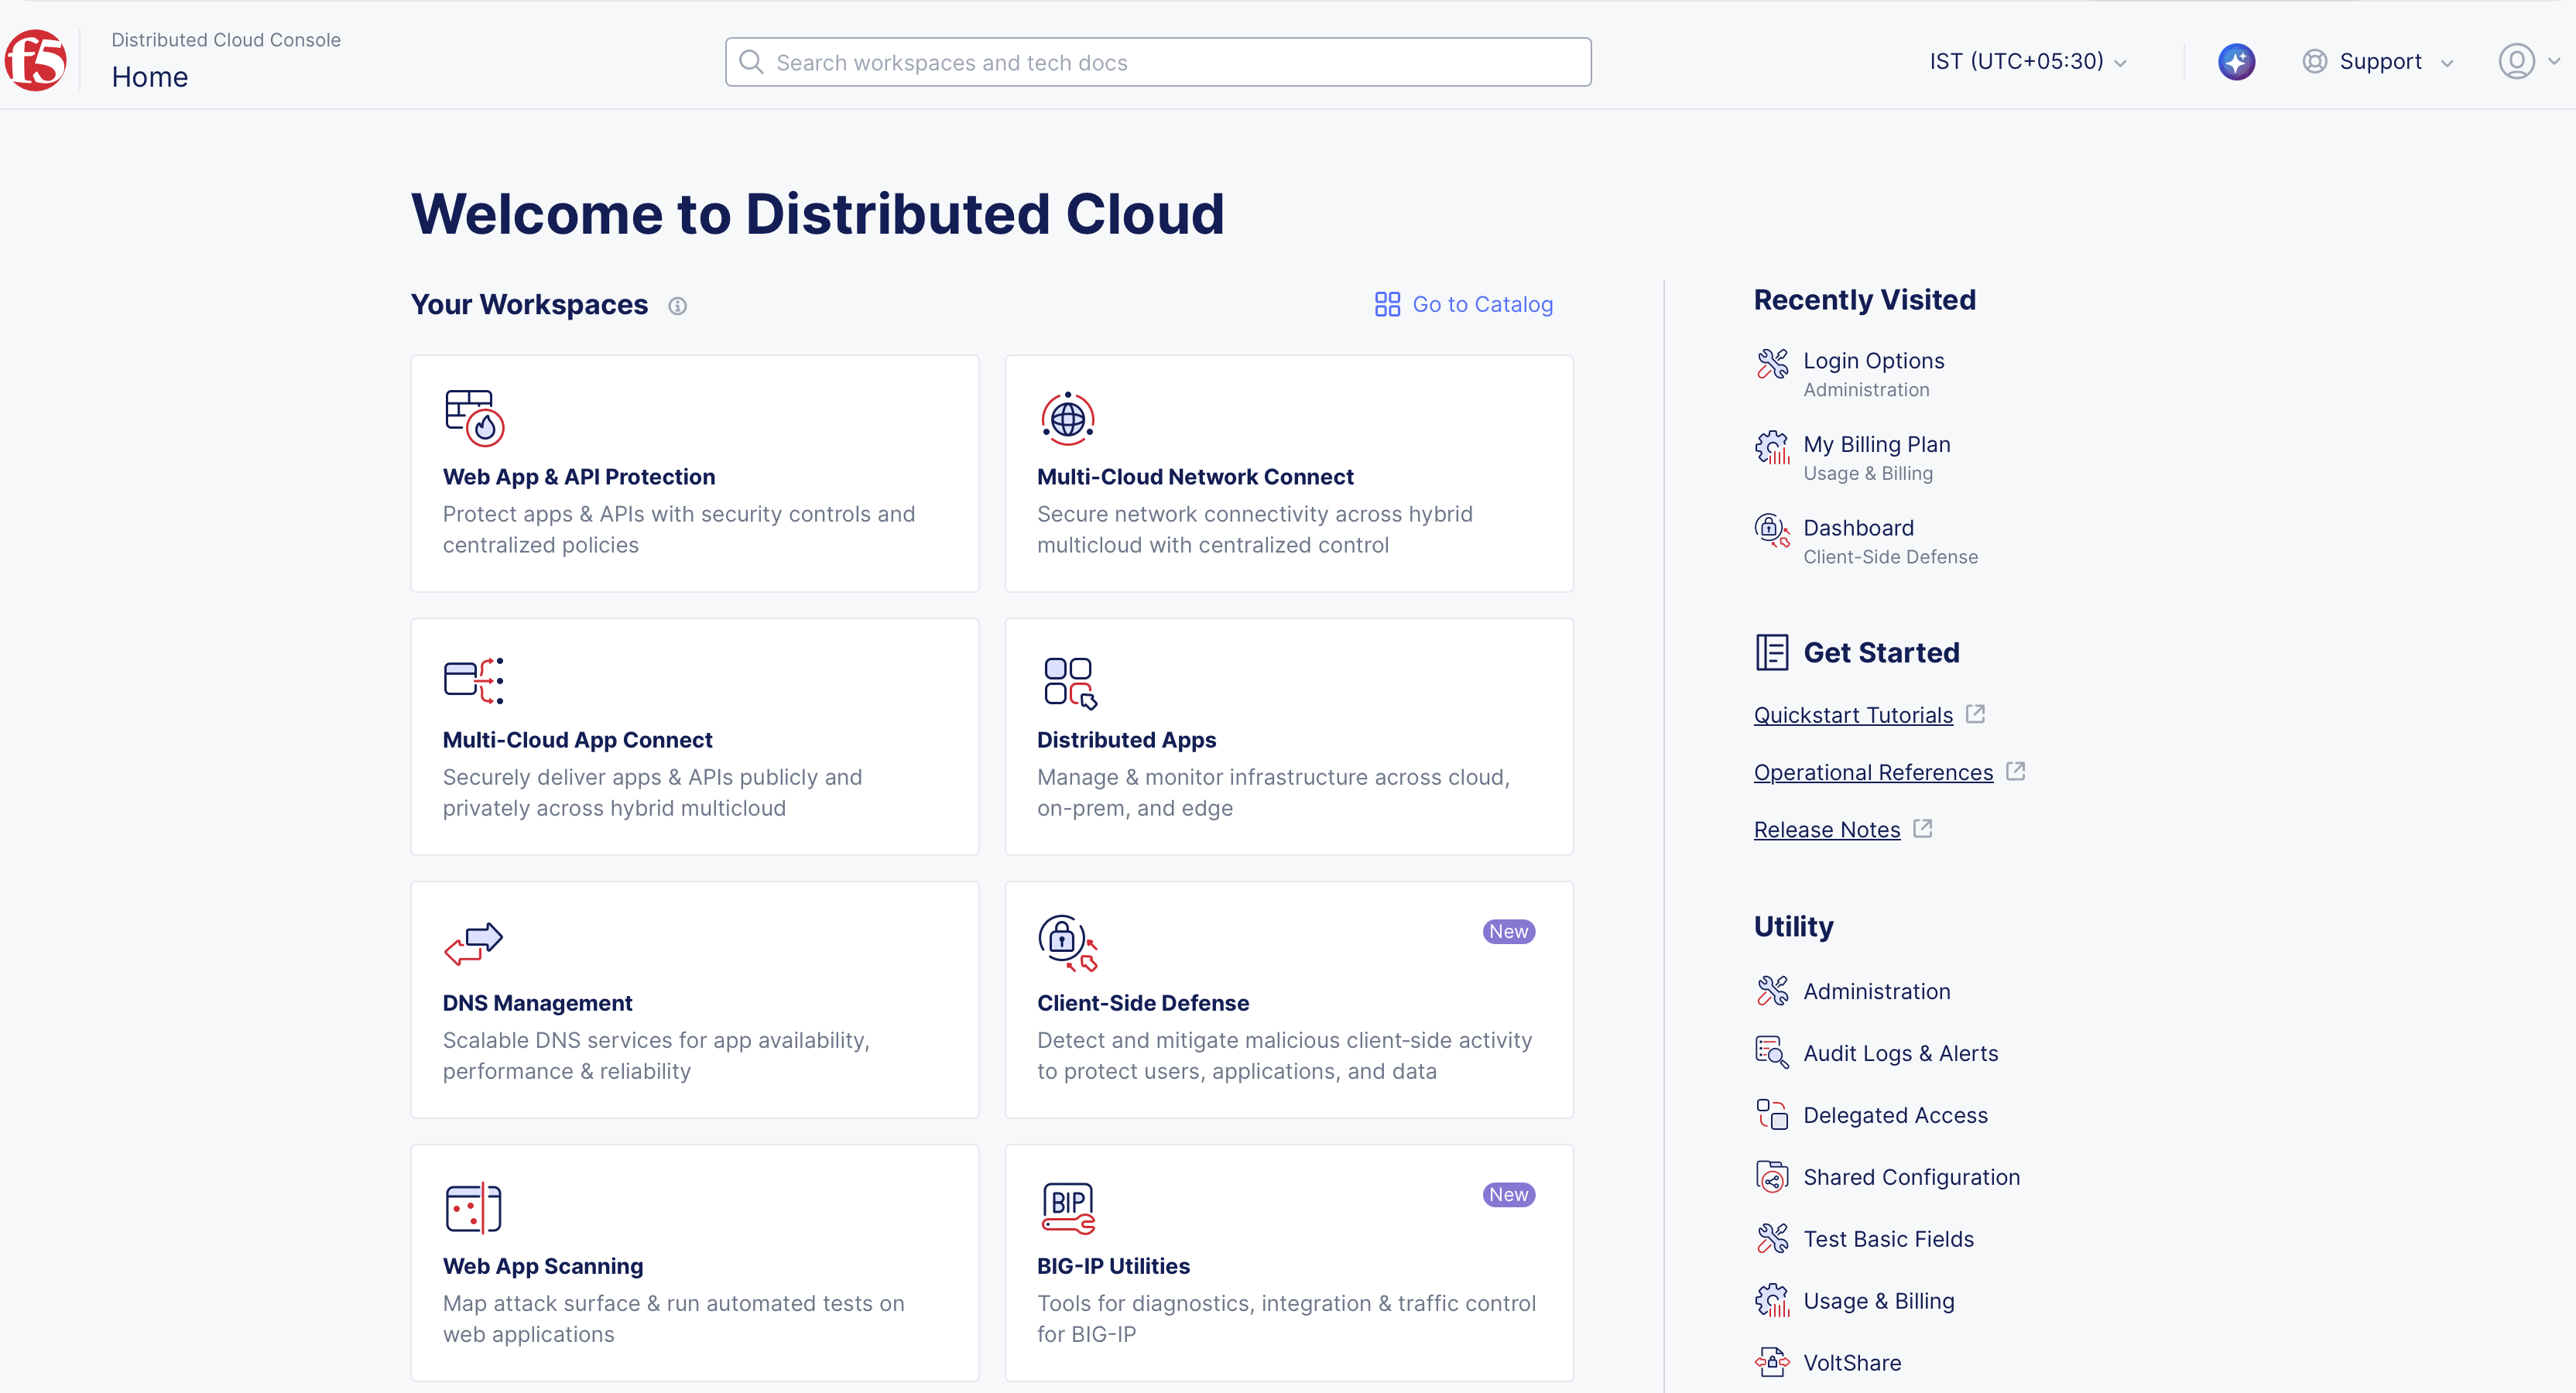Click the Delegated Access icon
This screenshot has width=2576, height=1393.
[1772, 1115]
